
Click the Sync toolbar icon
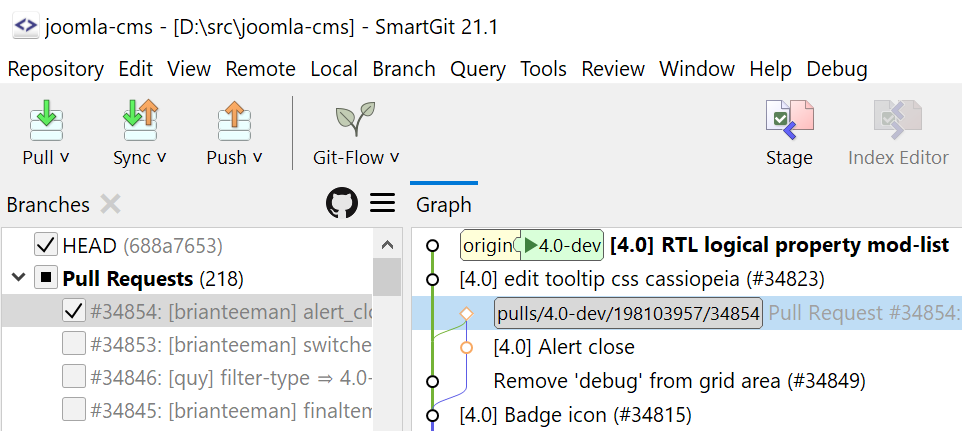tap(139, 119)
